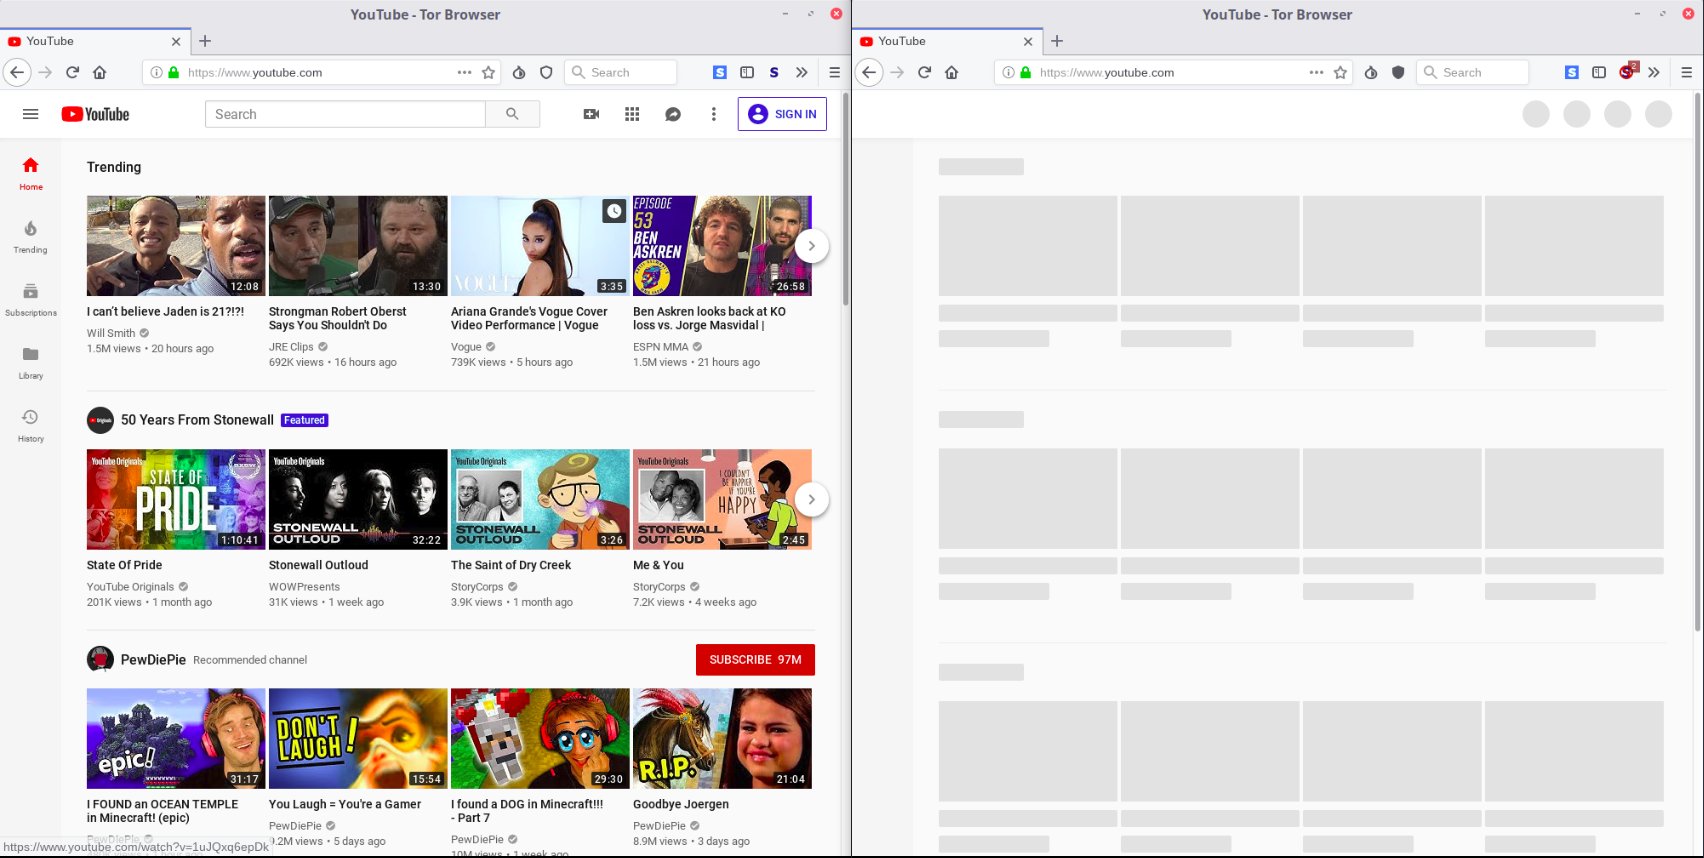This screenshot has width=1704, height=858.
Task: Open hamburger menu in right browser window
Action: click(1686, 72)
